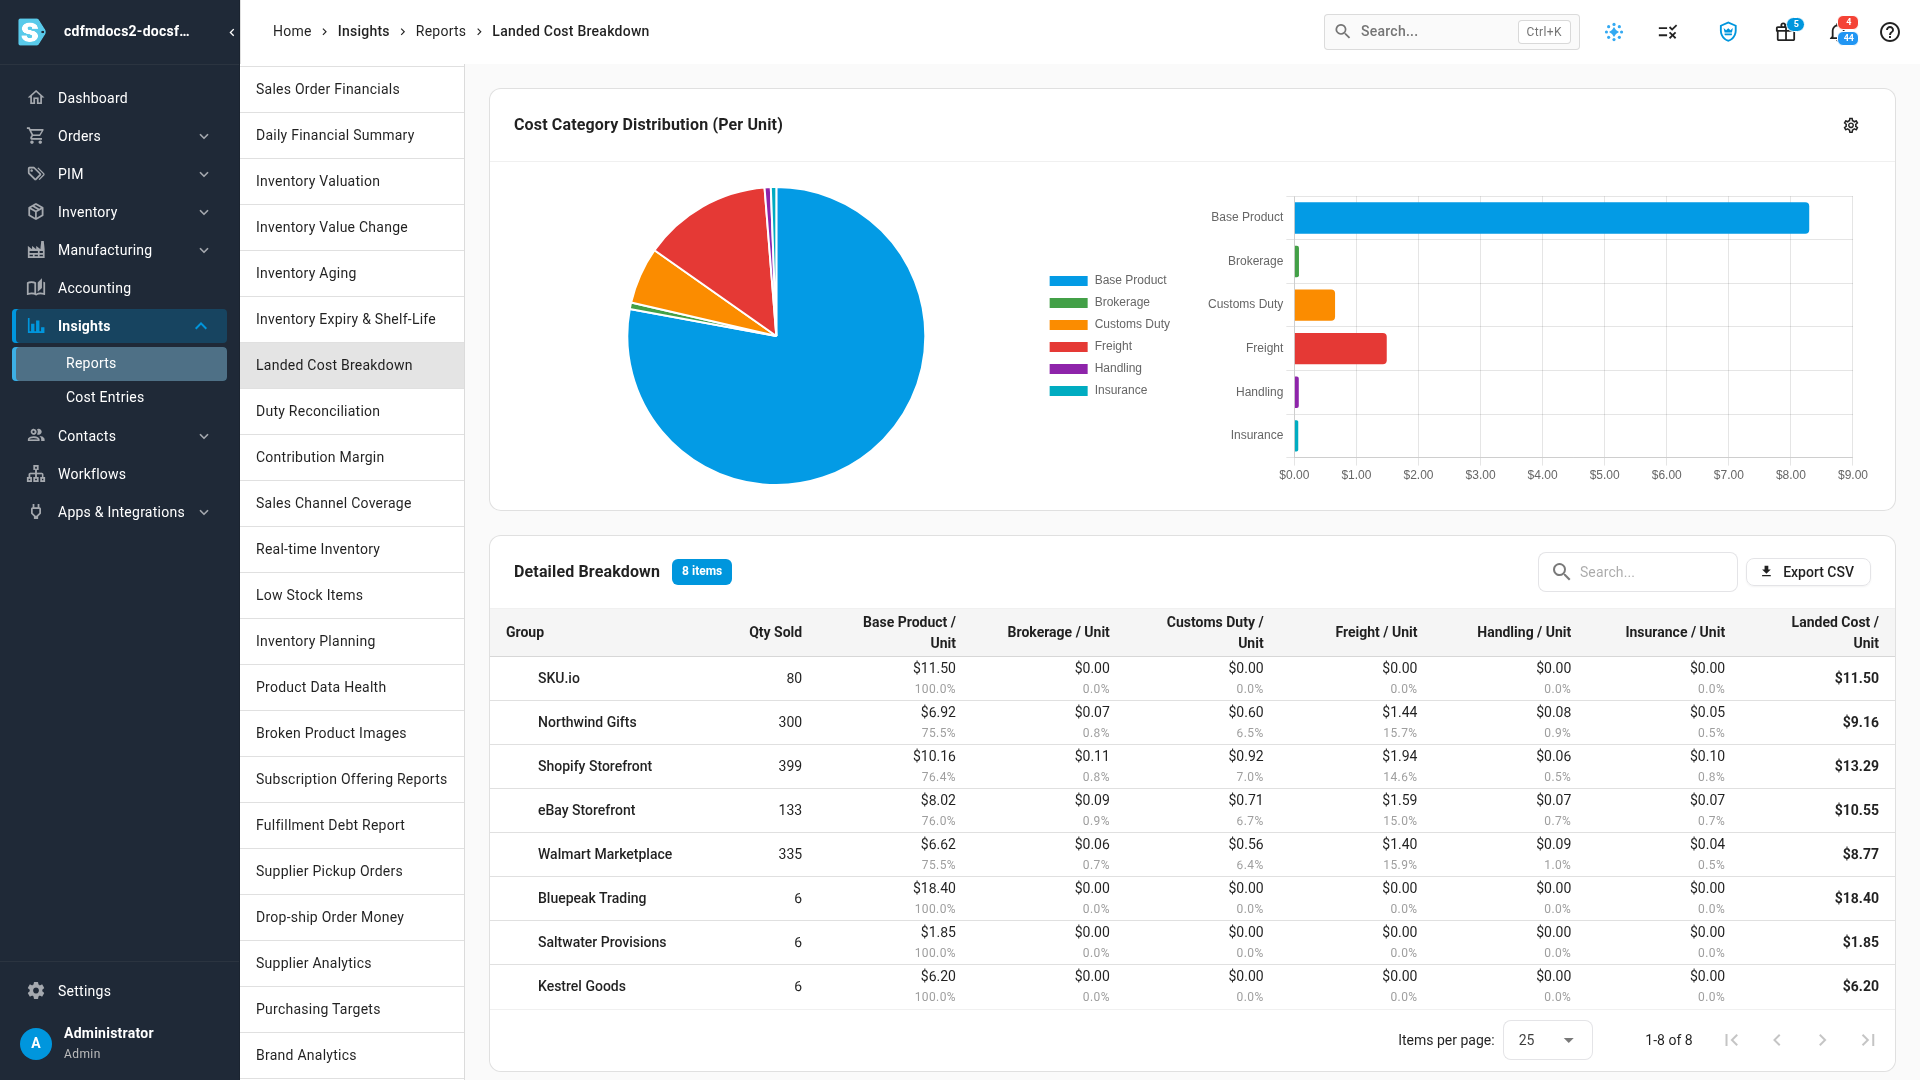Image resolution: width=1920 pixels, height=1080 pixels.
Task: Click the shield icon in header
Action: coord(1728,32)
